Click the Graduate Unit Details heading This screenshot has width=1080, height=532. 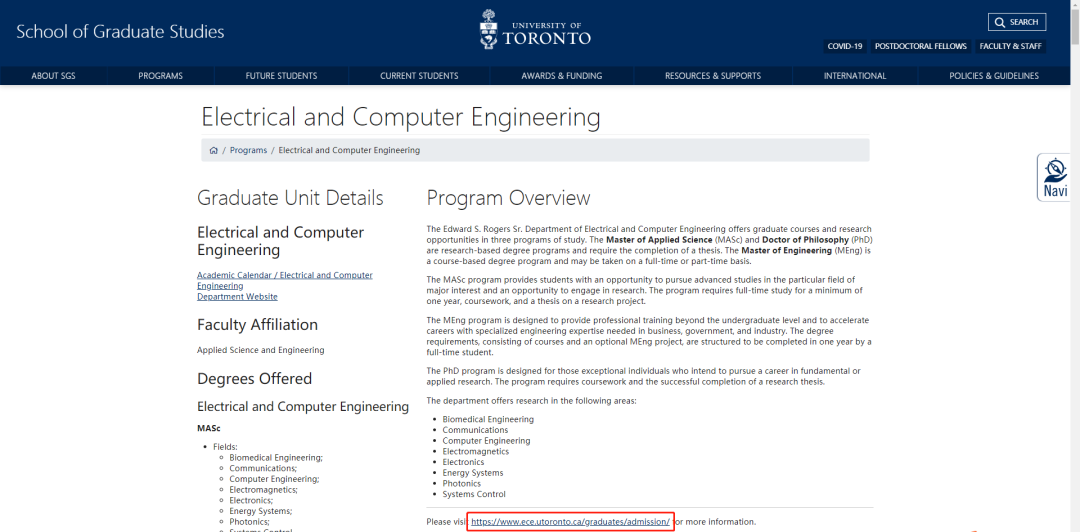(290, 198)
